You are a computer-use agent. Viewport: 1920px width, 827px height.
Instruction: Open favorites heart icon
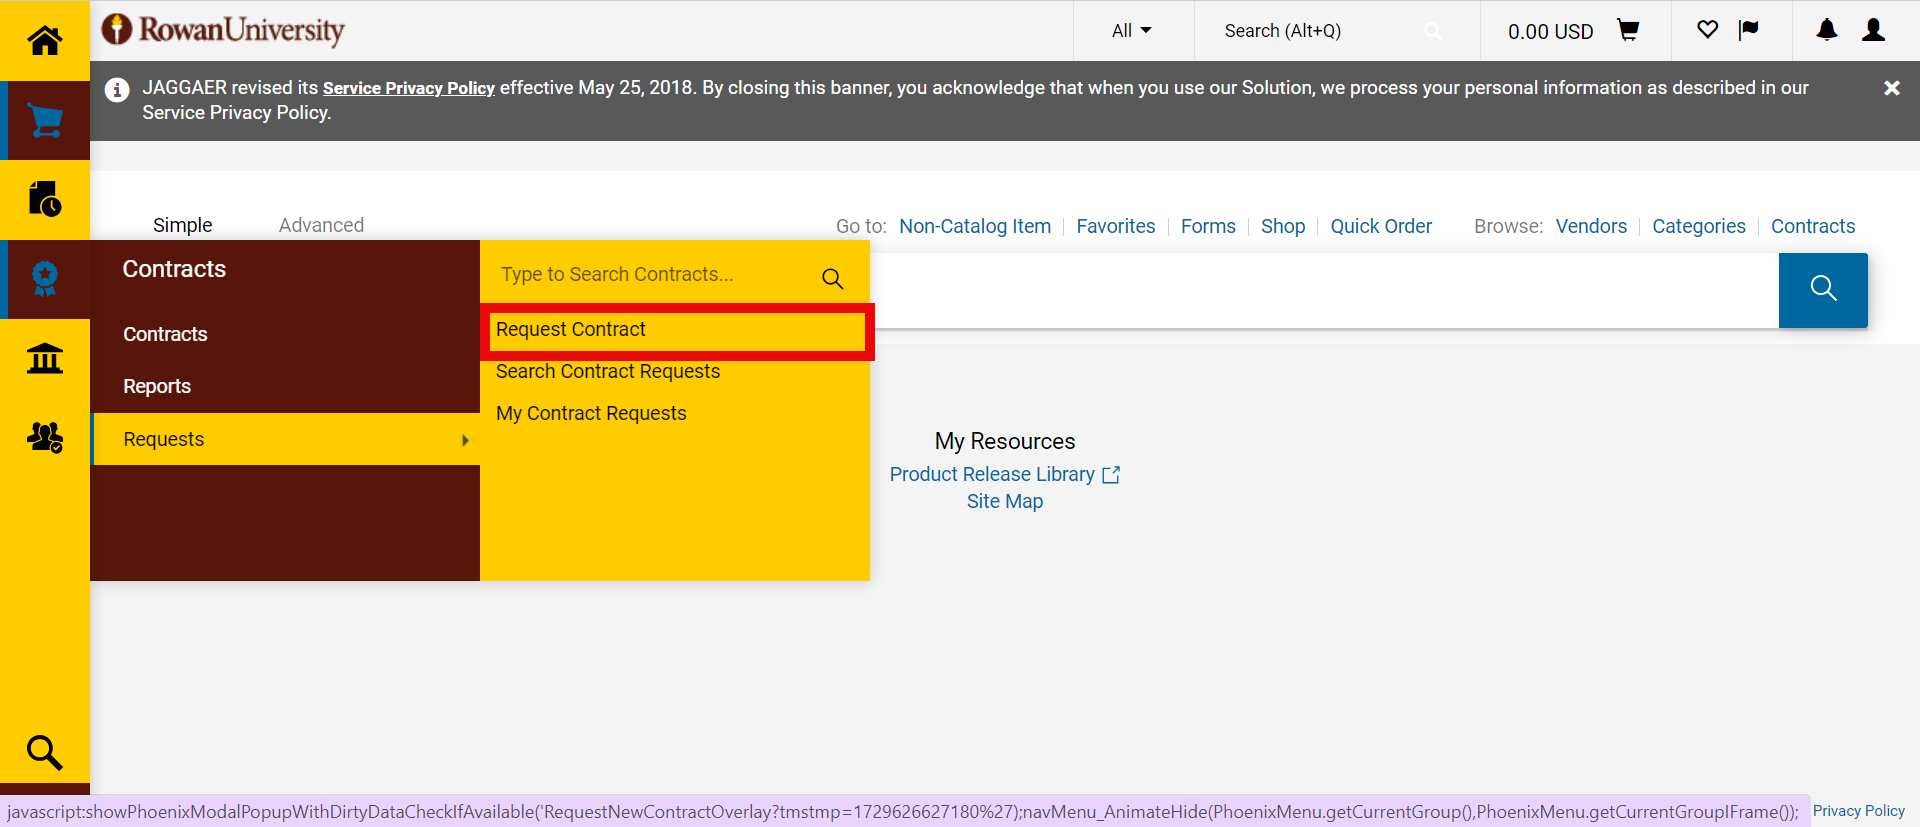(1708, 30)
